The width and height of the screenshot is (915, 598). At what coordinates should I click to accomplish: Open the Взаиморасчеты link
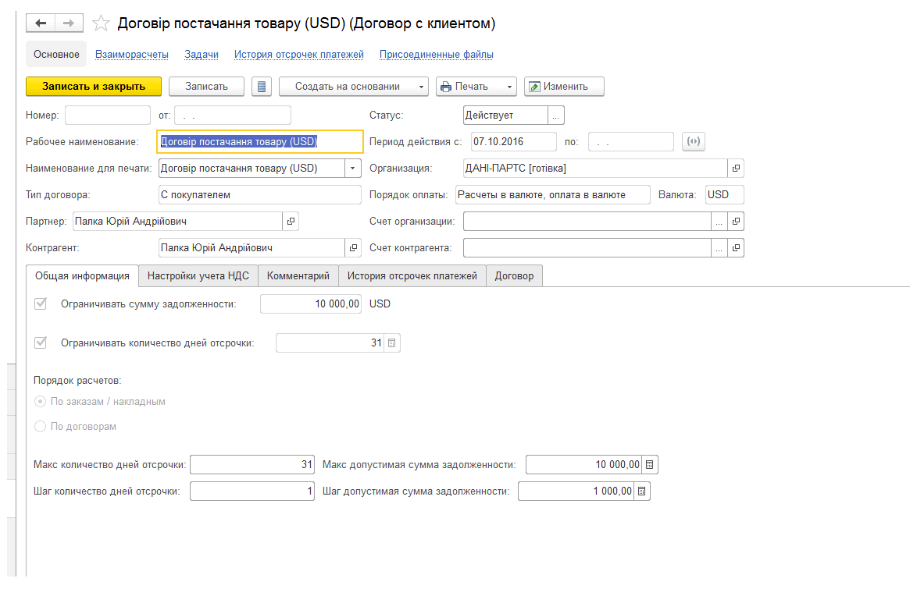pyautogui.click(x=132, y=54)
